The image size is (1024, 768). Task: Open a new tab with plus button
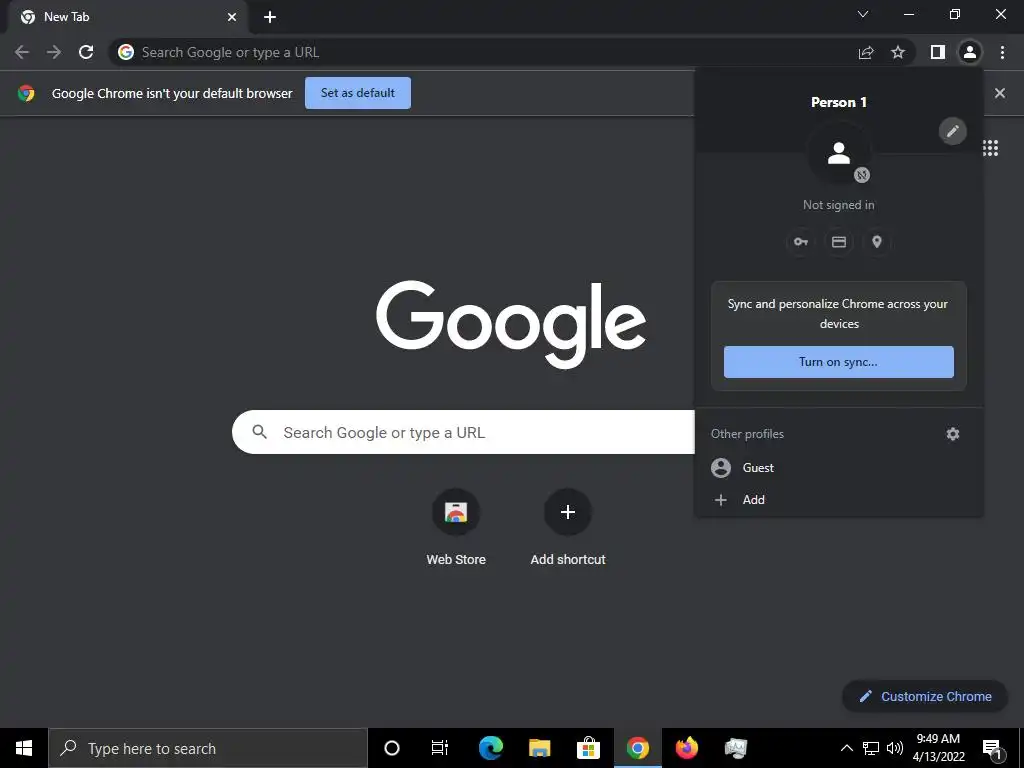(270, 17)
